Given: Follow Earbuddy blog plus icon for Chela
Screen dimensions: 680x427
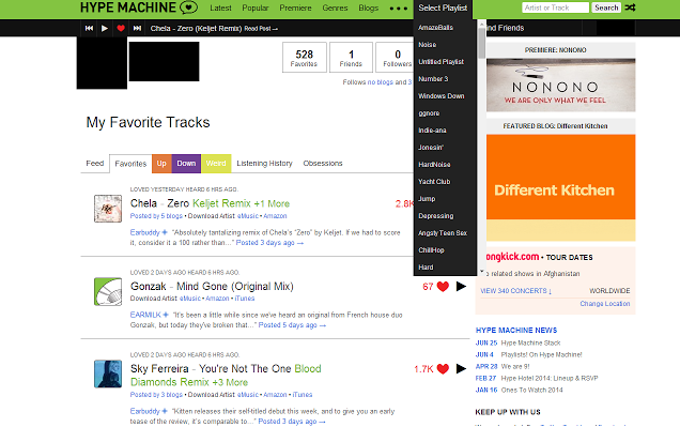Looking at the screenshot, I should click(x=165, y=233).
